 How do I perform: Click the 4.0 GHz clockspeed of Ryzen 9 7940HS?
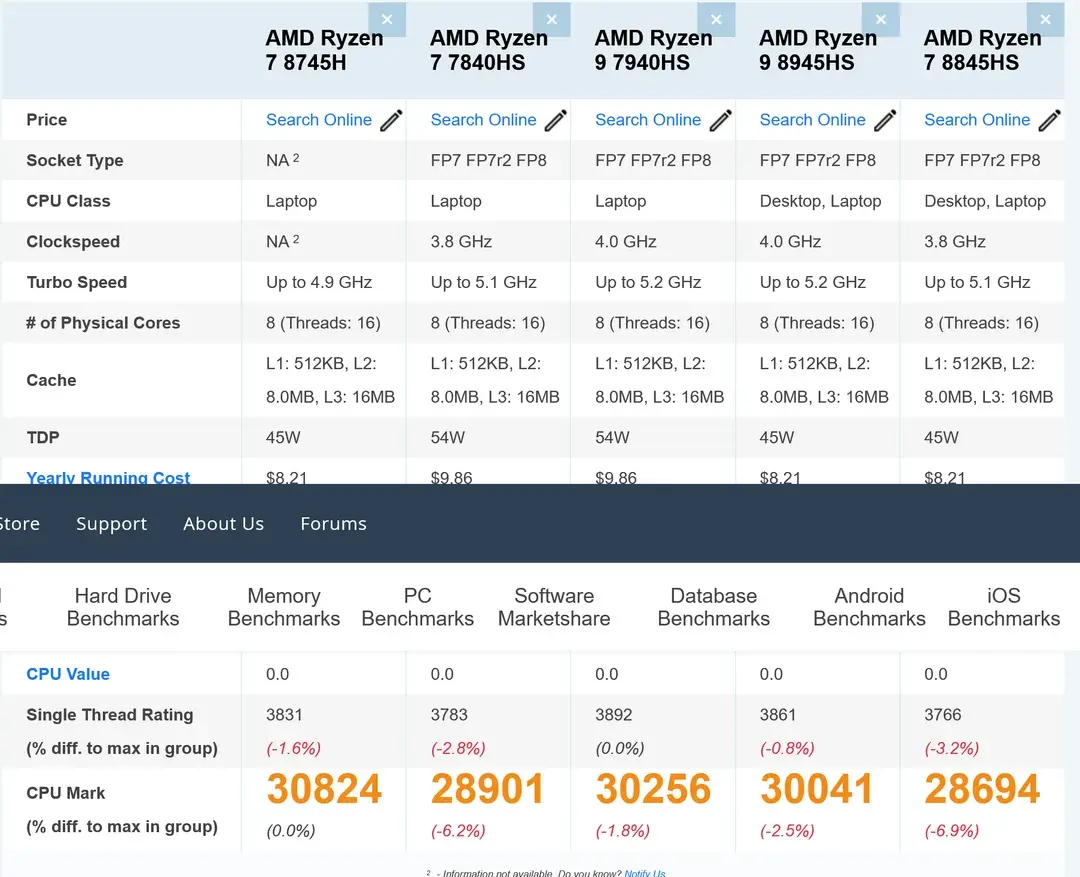click(625, 242)
